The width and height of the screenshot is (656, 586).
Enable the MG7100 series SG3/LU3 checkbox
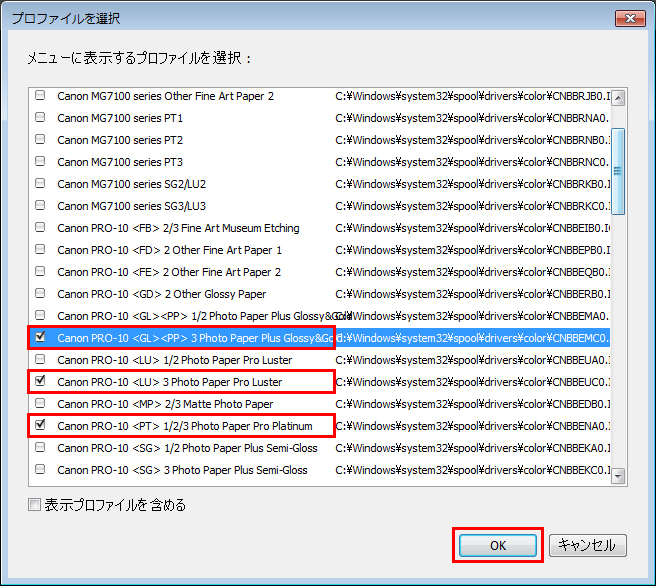pos(40,205)
